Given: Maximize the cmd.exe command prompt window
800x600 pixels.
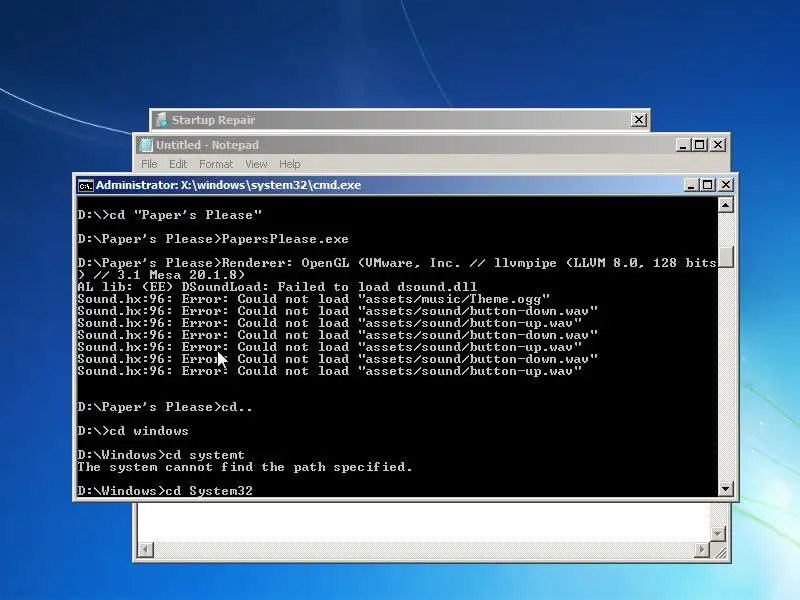Looking at the screenshot, I should 707,185.
